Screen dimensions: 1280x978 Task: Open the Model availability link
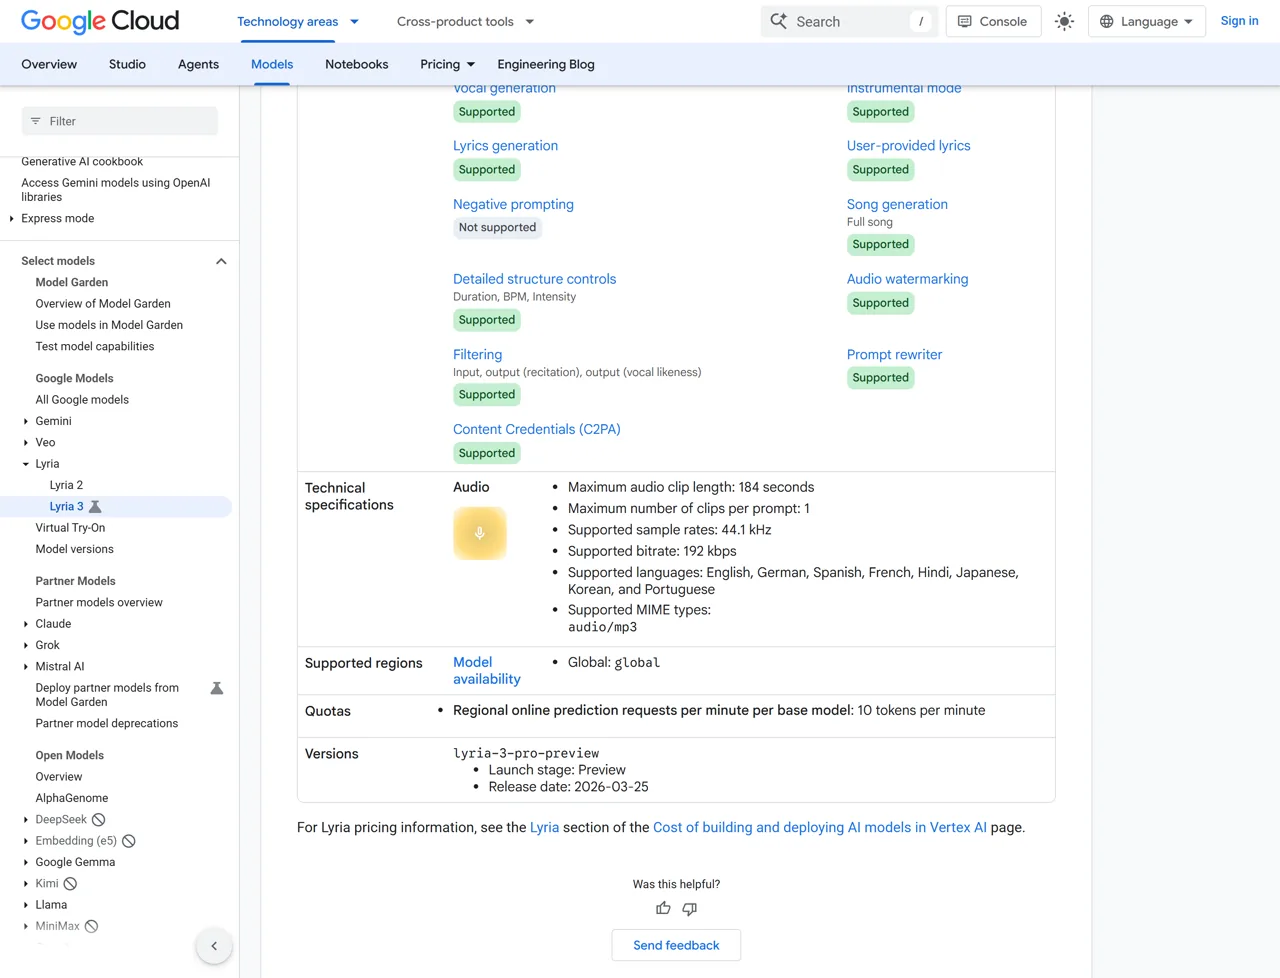487,671
